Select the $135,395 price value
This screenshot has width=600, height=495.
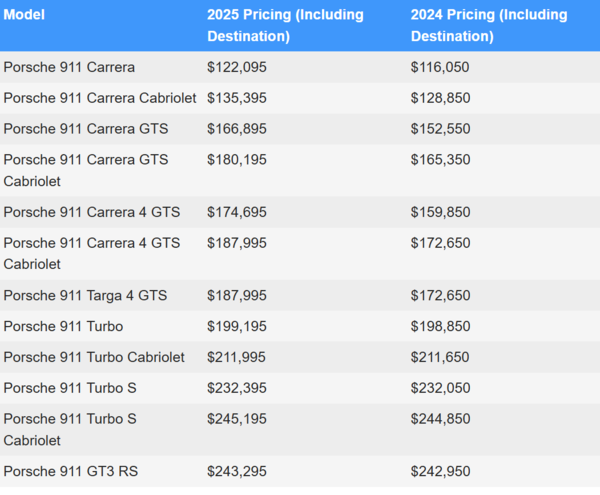pos(237,98)
